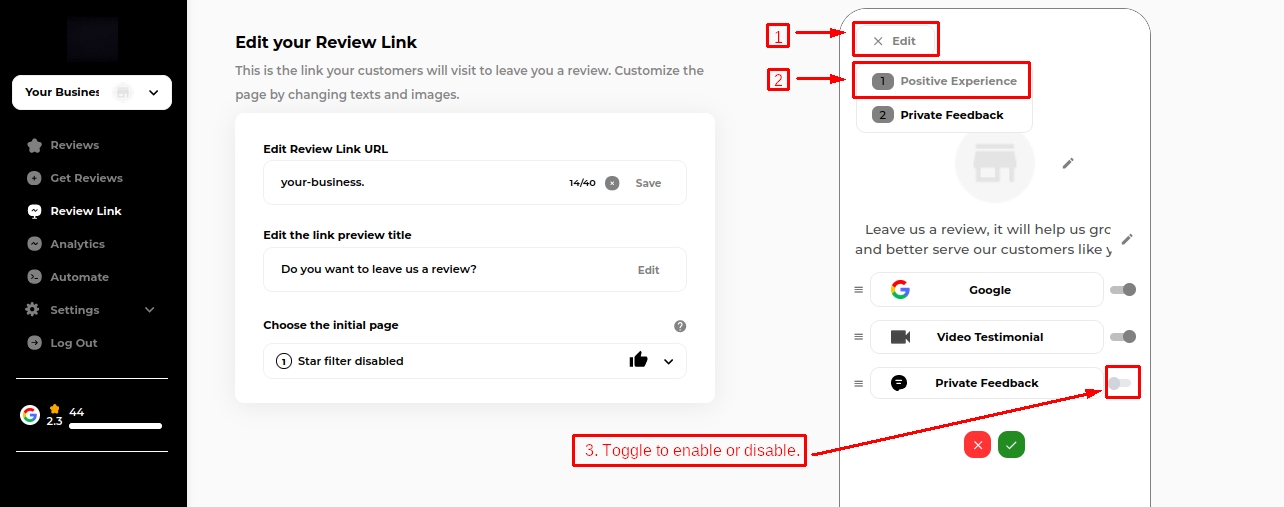
Task: Disable the Video Testimonial toggle
Action: 1123,337
